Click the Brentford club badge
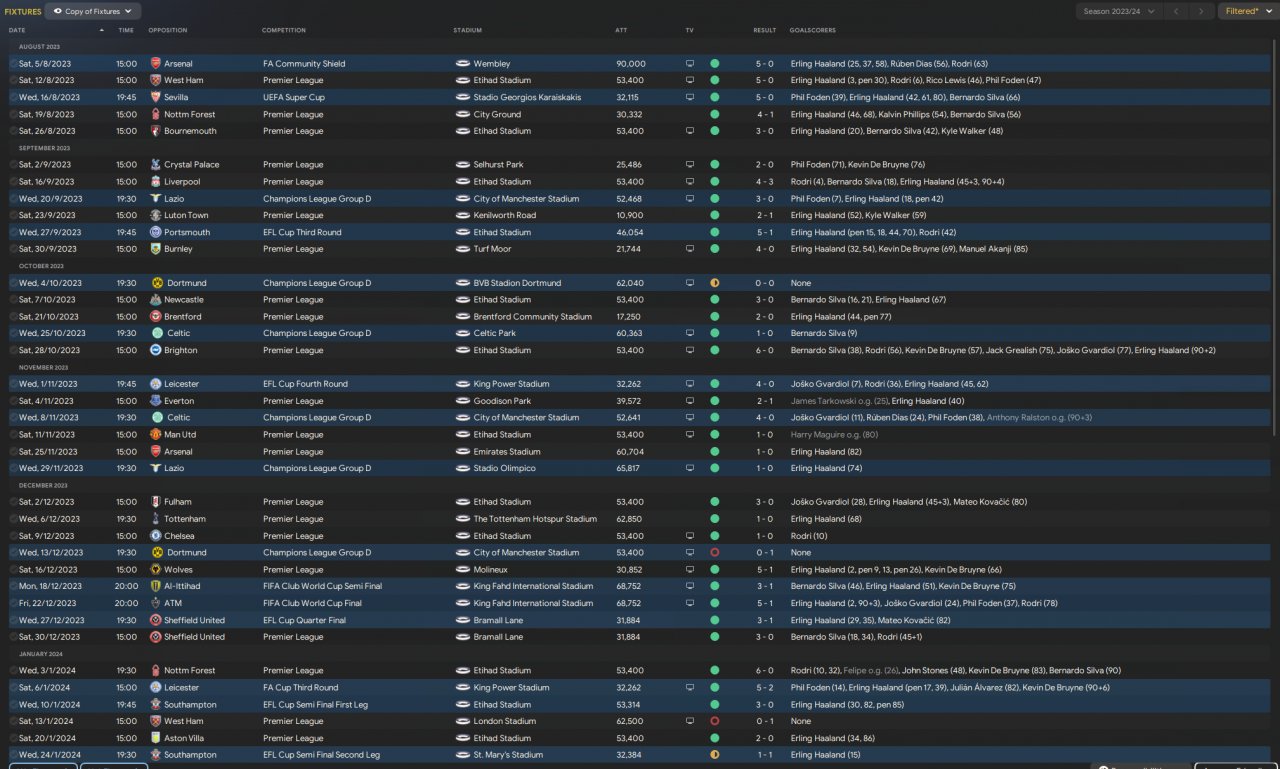Image resolution: width=1280 pixels, height=769 pixels. (155, 317)
